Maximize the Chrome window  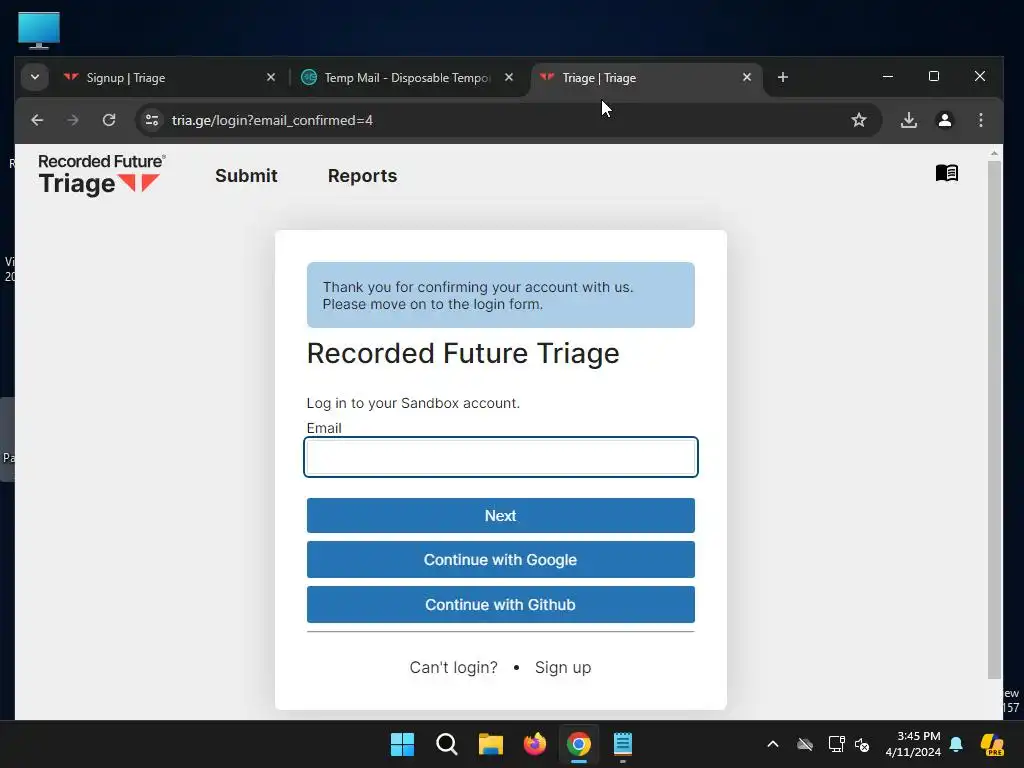point(934,76)
